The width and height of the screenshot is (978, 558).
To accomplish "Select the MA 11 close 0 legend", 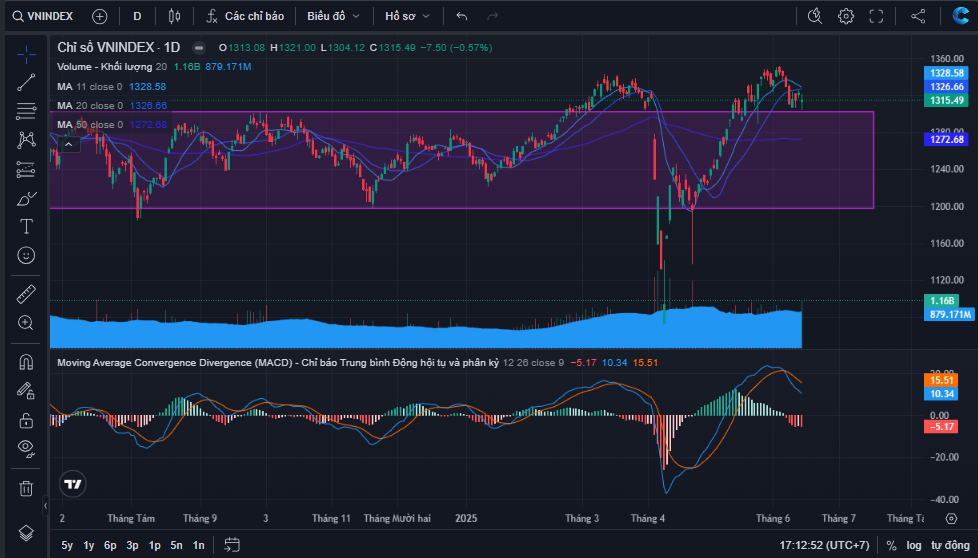I will (x=90, y=87).
